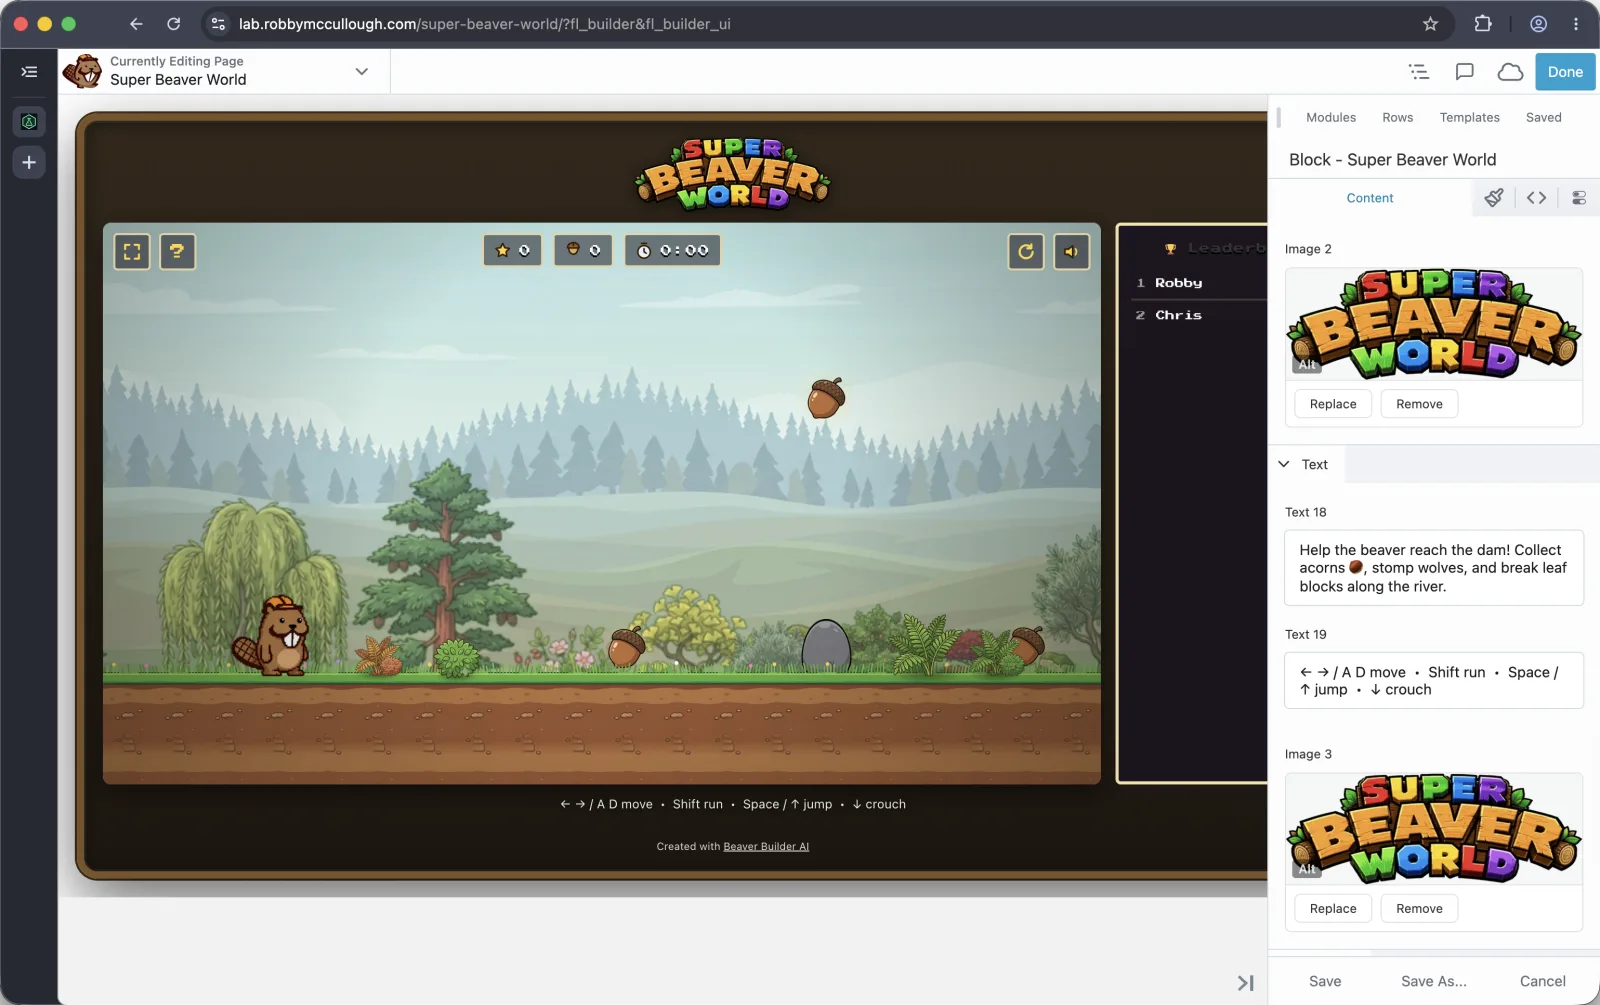Viewport: 1600px width, 1005px height.
Task: Click the acorn counter in game HUD
Action: tap(583, 250)
